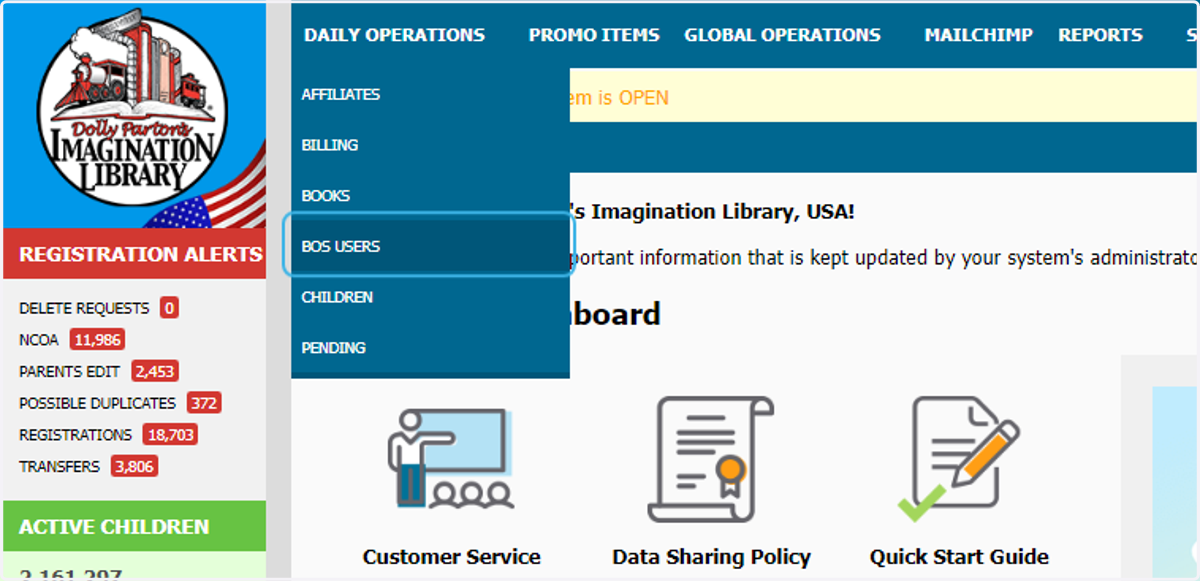This screenshot has height=581, width=1200.
Task: Select Books from the dropdown
Action: coord(430,196)
